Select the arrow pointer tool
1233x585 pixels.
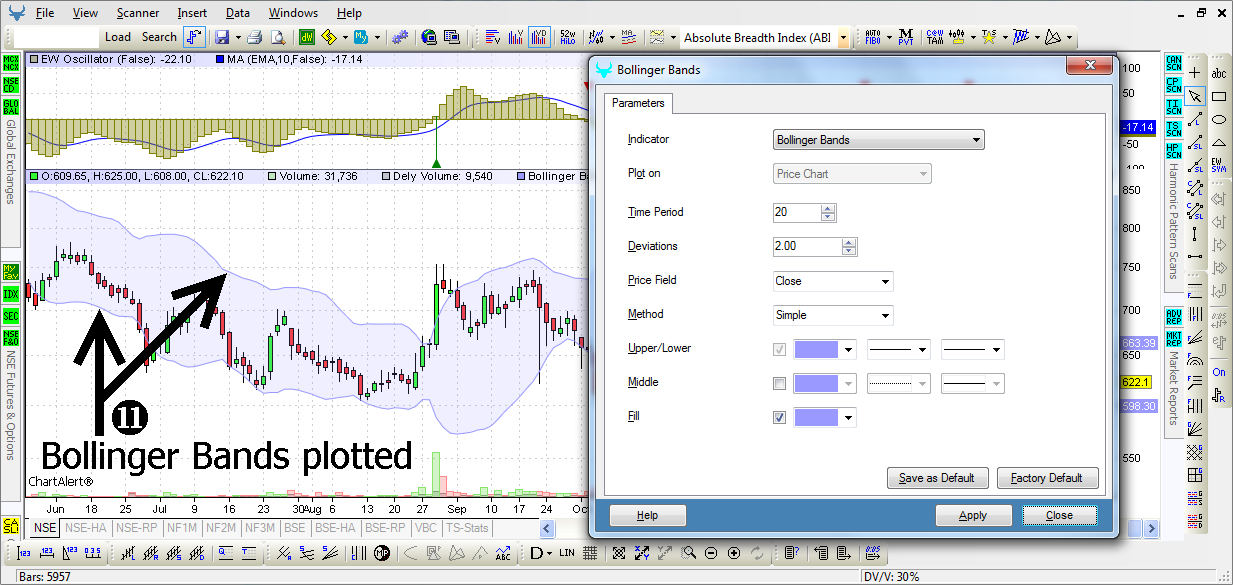pyautogui.click(x=1194, y=96)
